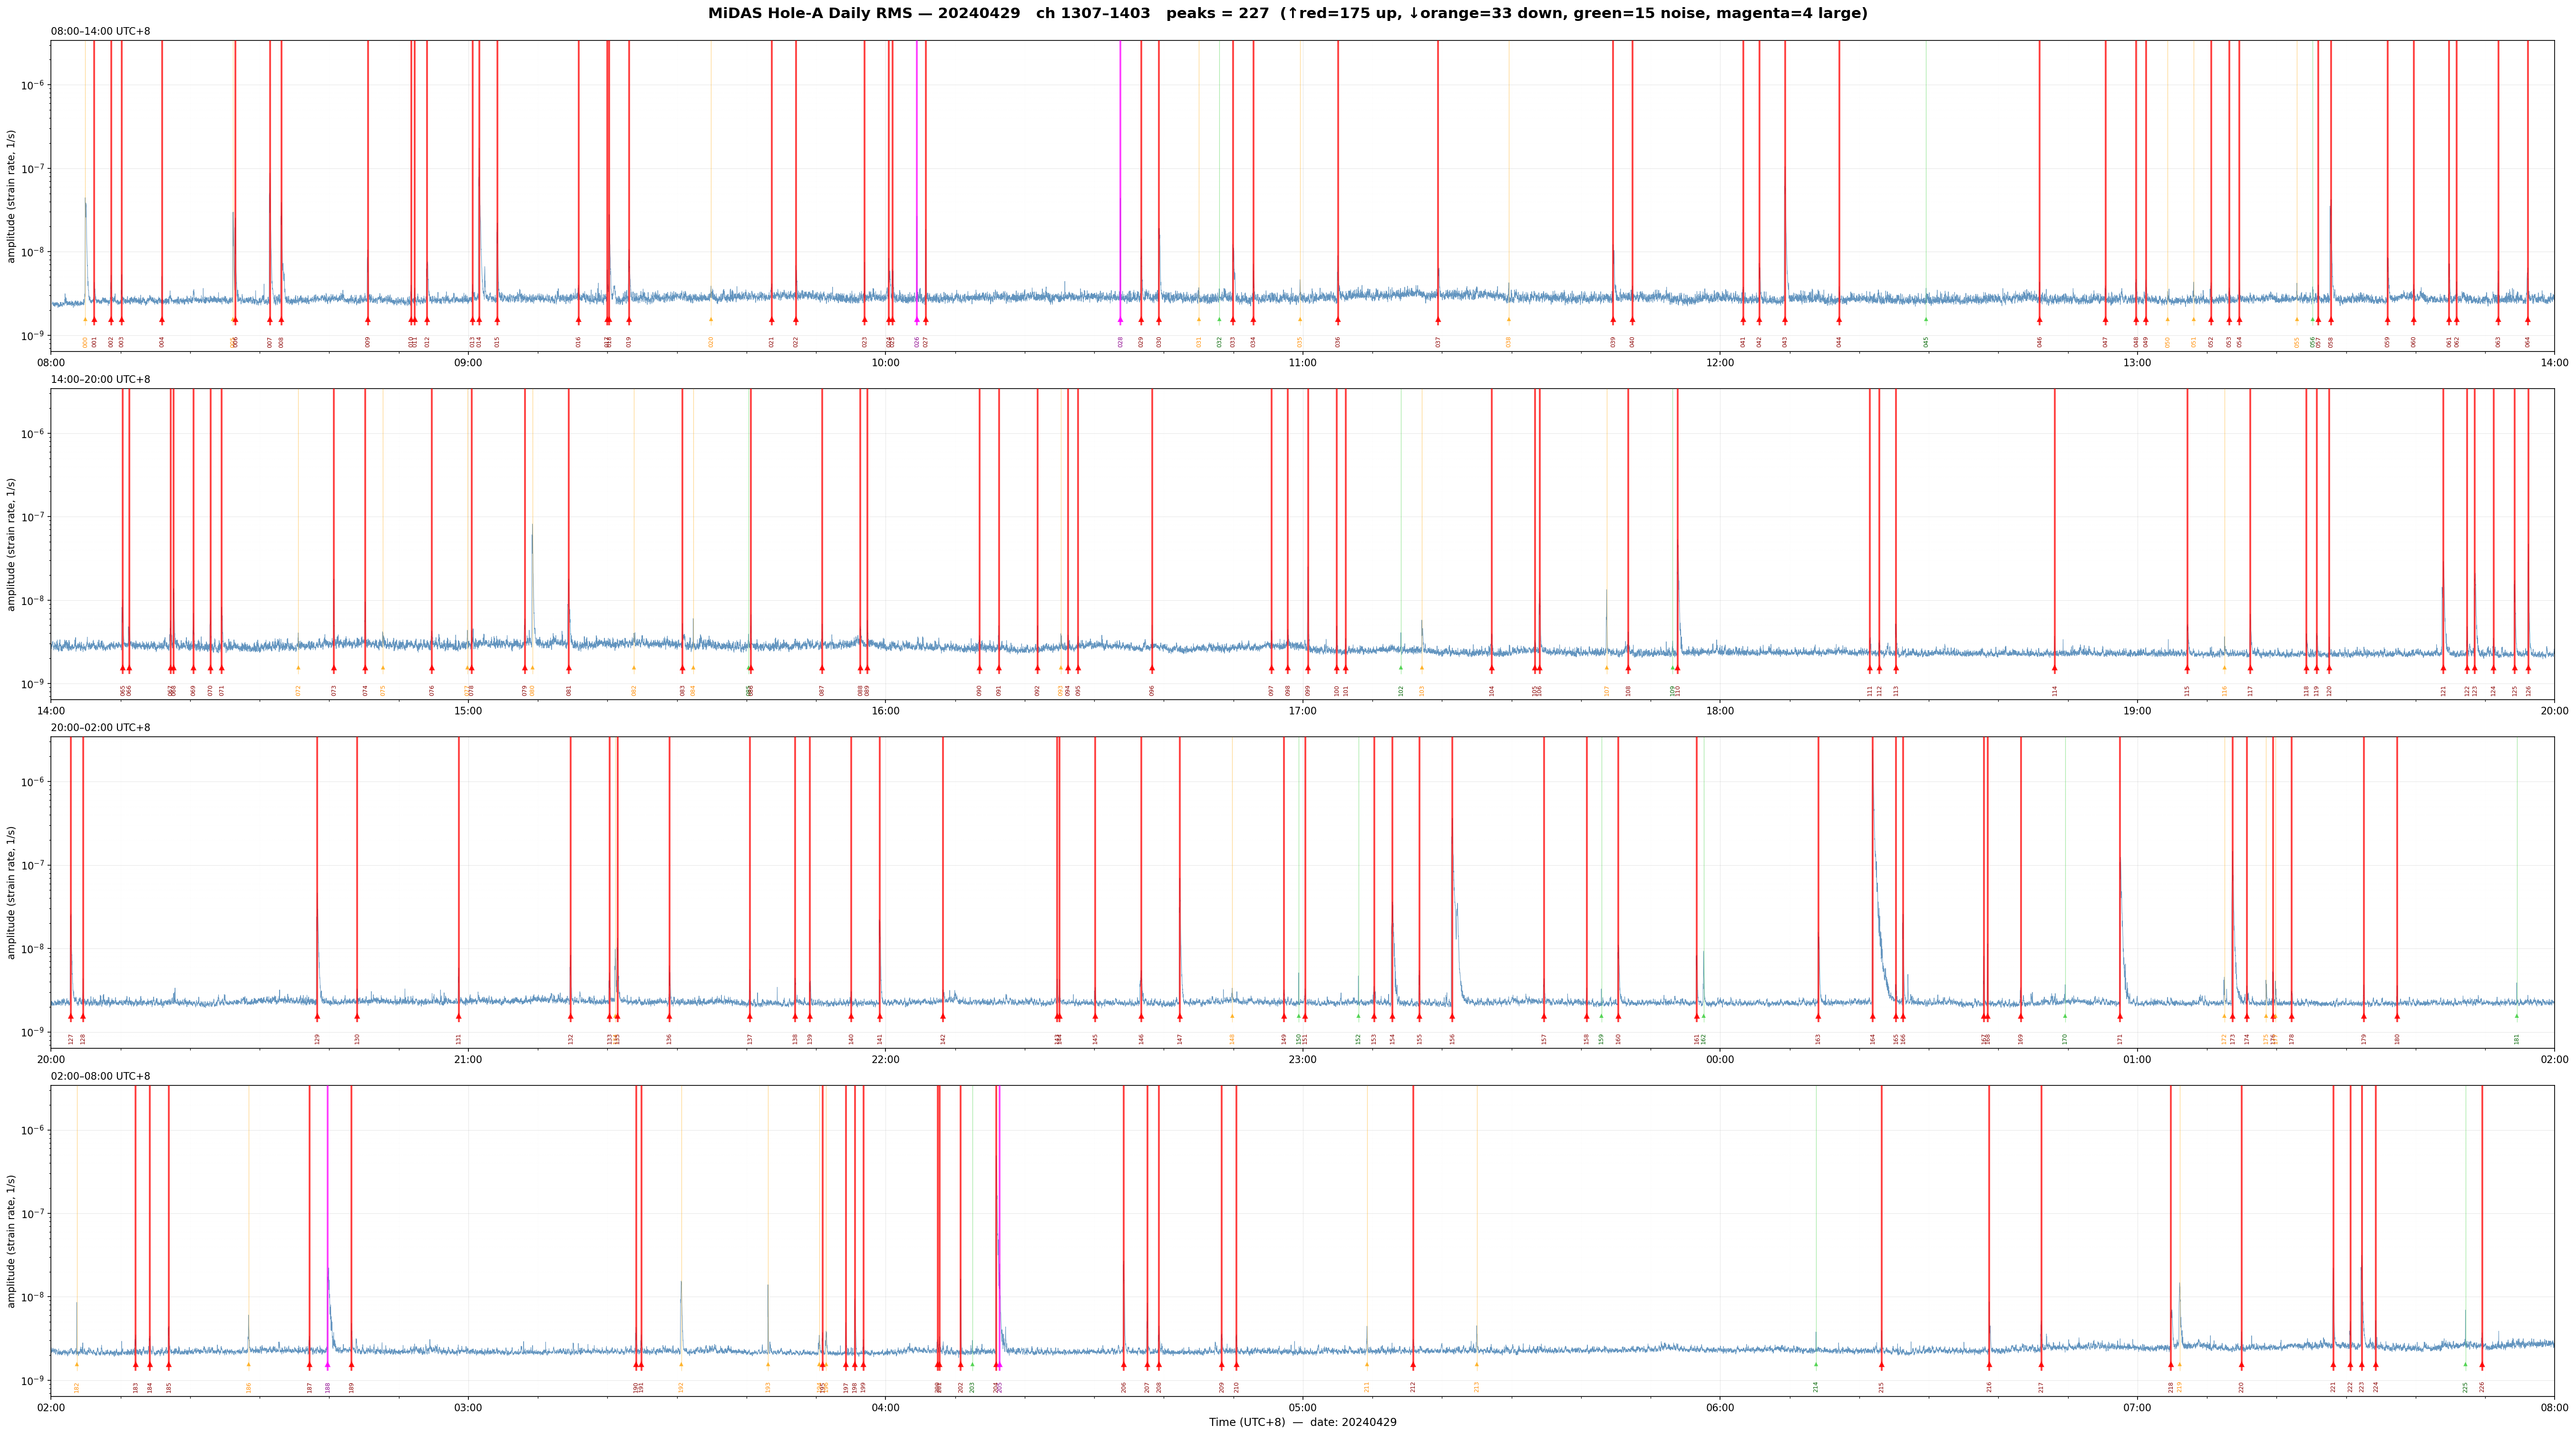
Task: Select peak number label 037
Action: (1438, 342)
